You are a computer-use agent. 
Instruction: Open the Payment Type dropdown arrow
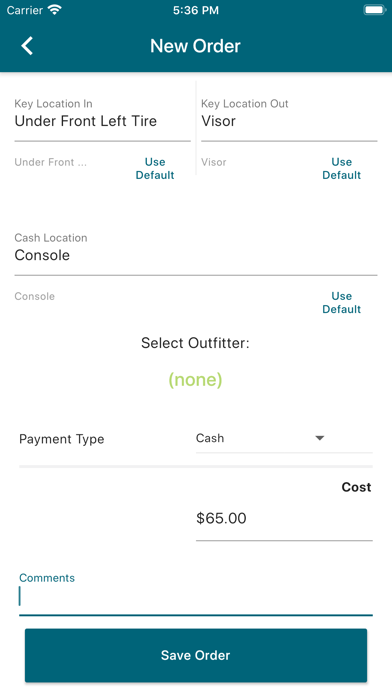(319, 438)
